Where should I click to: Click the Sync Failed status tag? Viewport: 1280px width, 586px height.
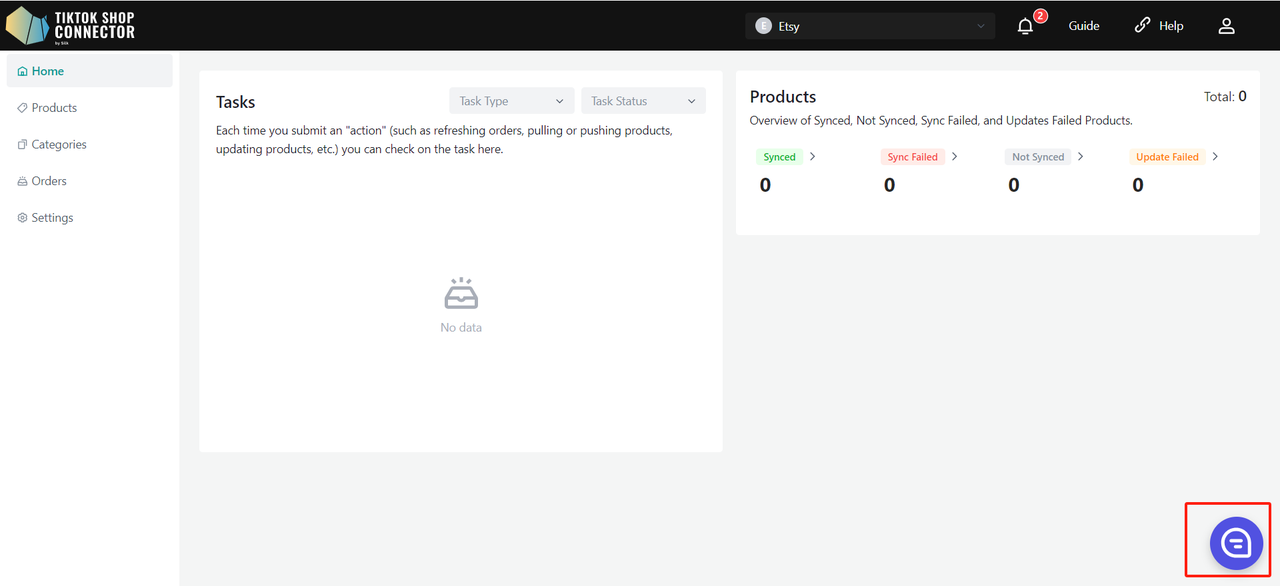[x=913, y=157]
